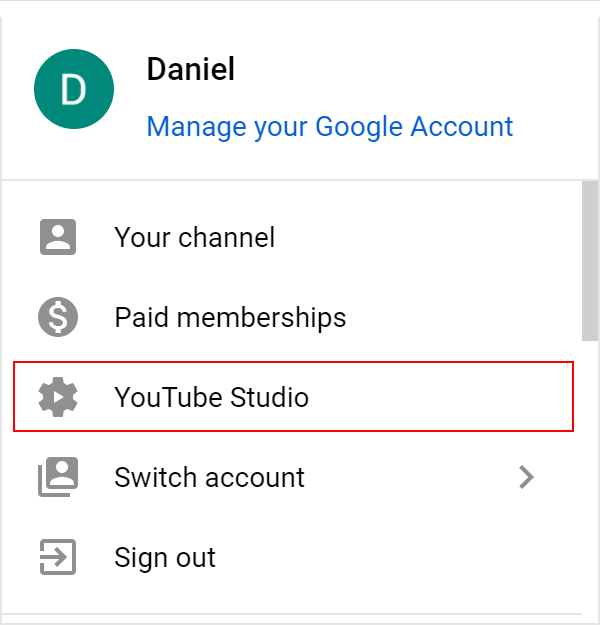Screen dimensions: 600x625
Task: Click the dollar sign Paid memberships icon
Action: pos(58,317)
